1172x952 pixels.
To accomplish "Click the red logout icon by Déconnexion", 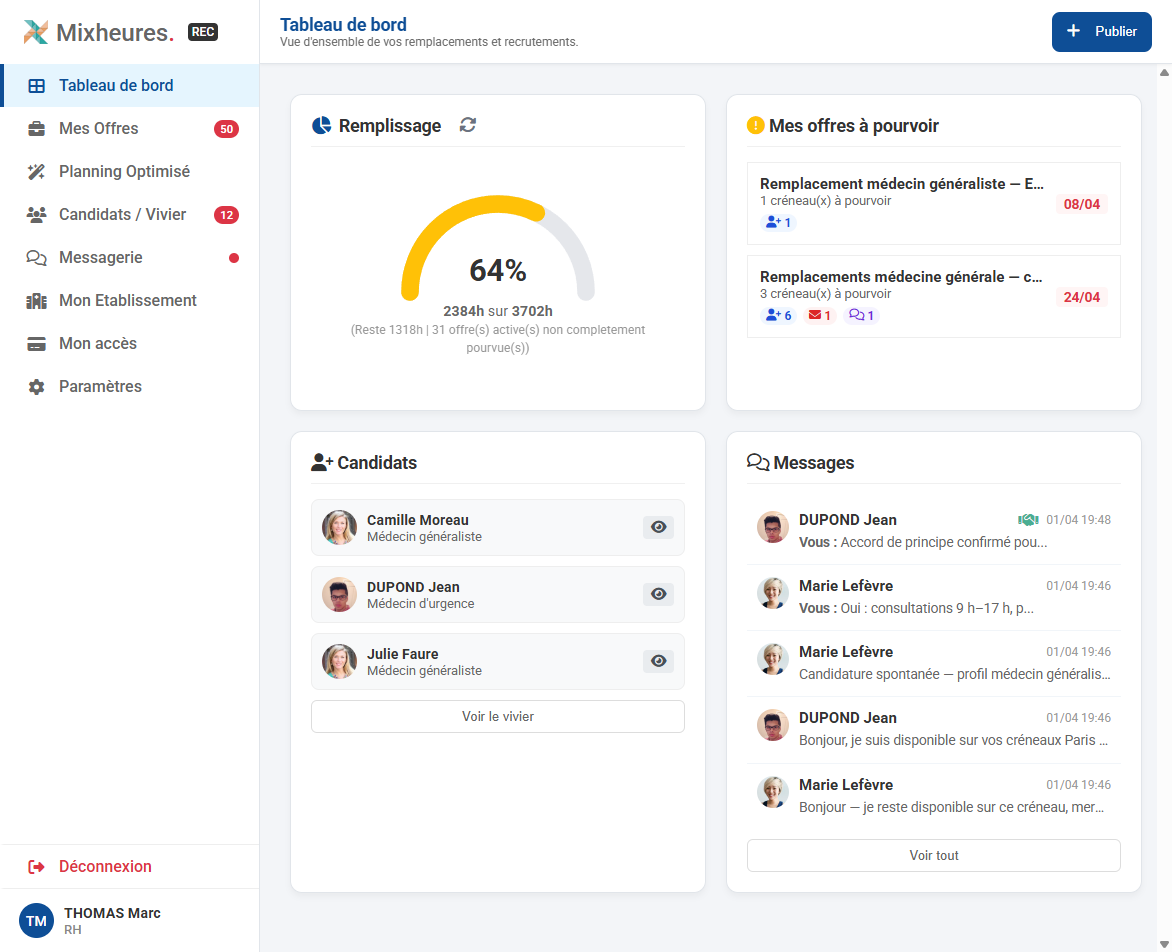I will [x=36, y=867].
